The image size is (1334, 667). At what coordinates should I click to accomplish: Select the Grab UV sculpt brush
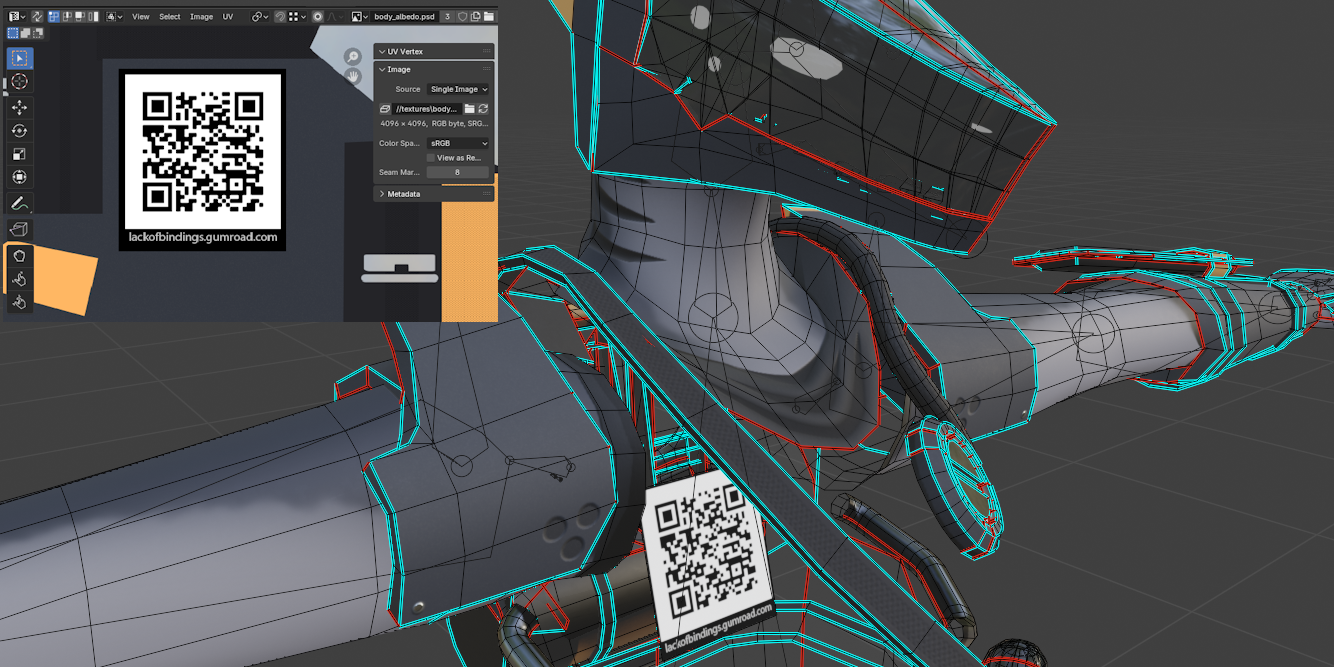pos(20,277)
